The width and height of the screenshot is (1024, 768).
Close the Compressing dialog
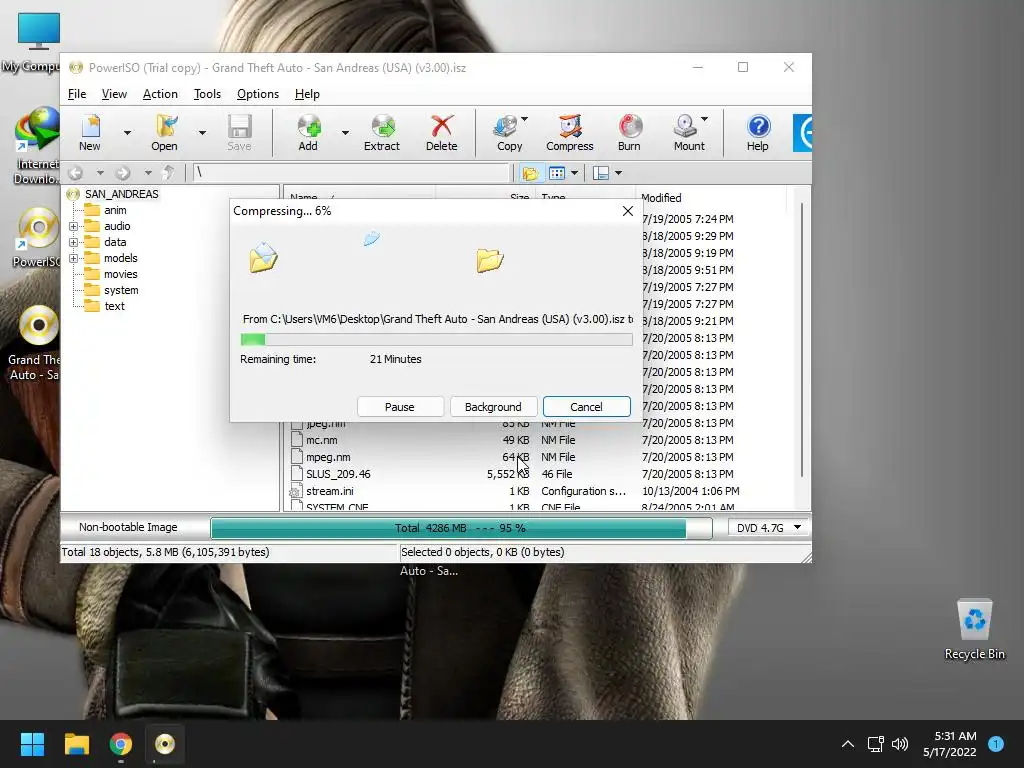click(628, 211)
